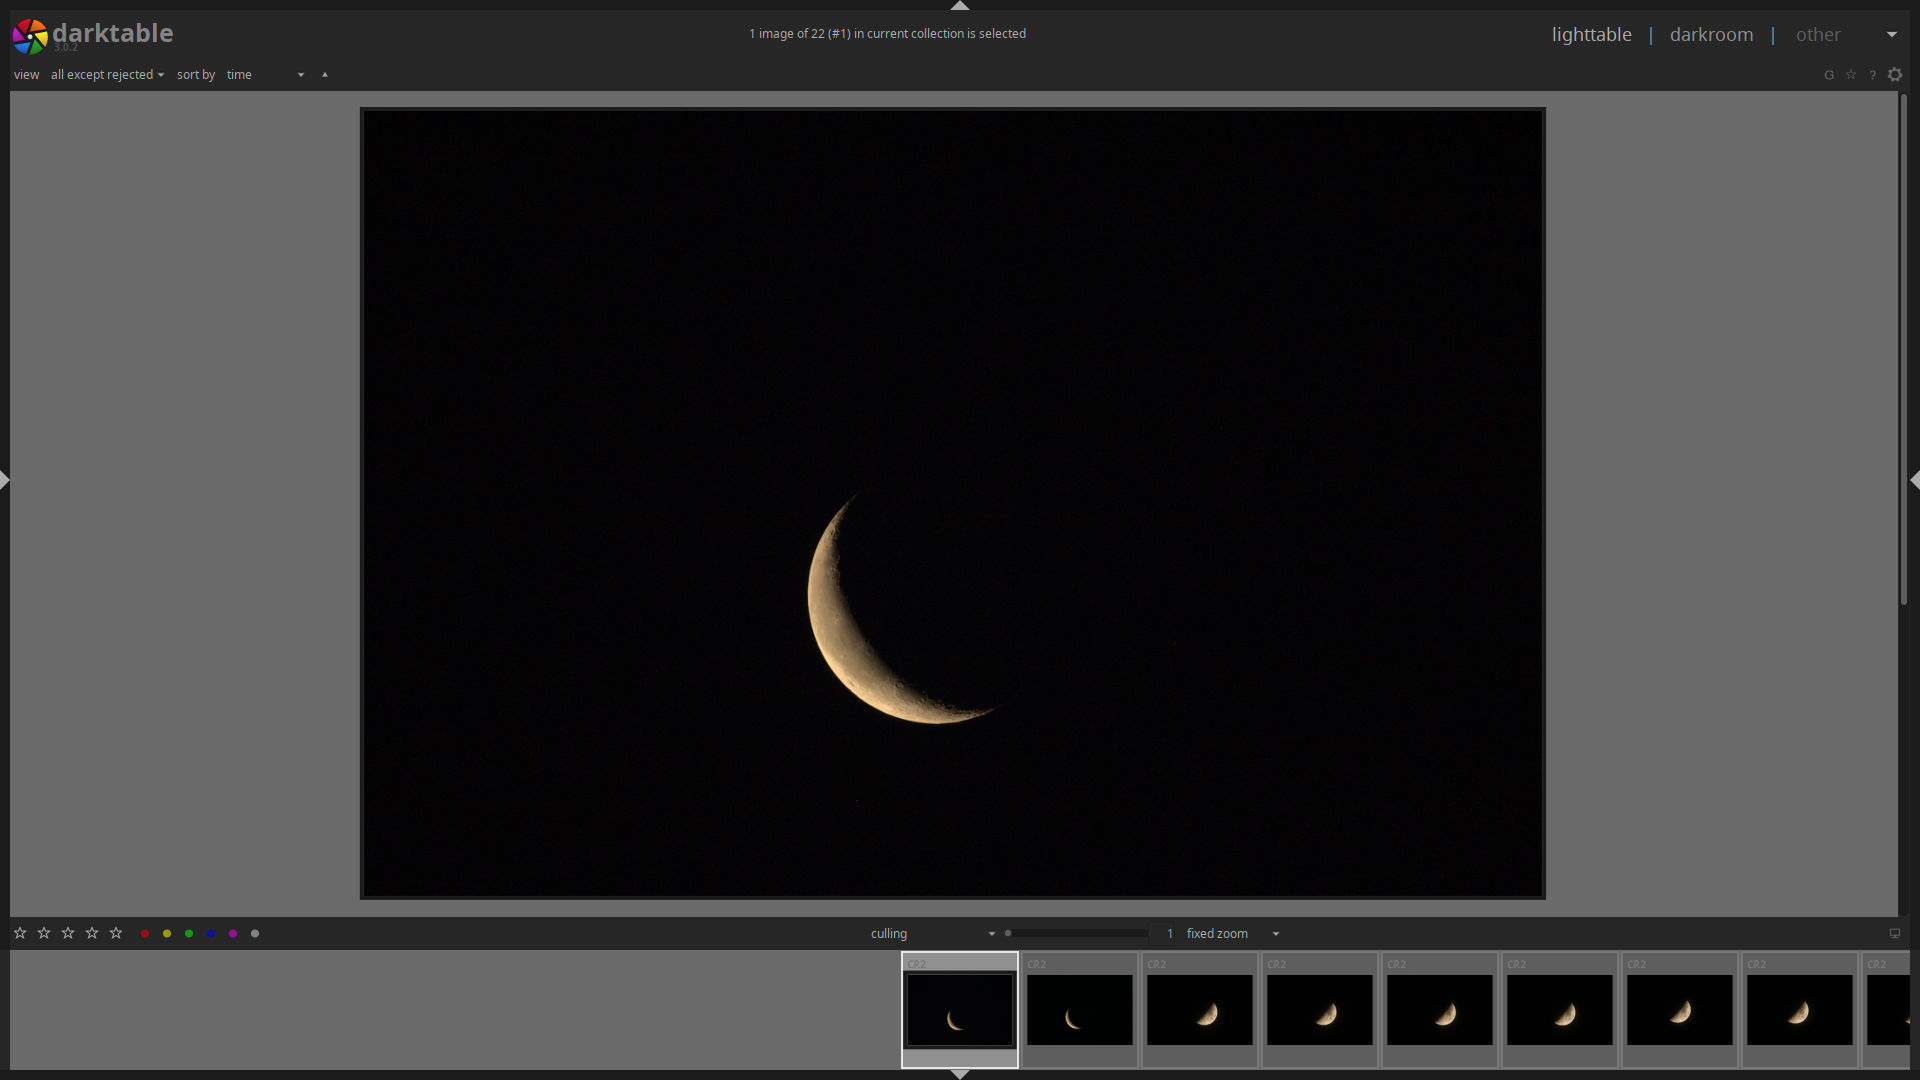Switch to darkroom view
This screenshot has height=1080, width=1920.
[x=1712, y=33]
